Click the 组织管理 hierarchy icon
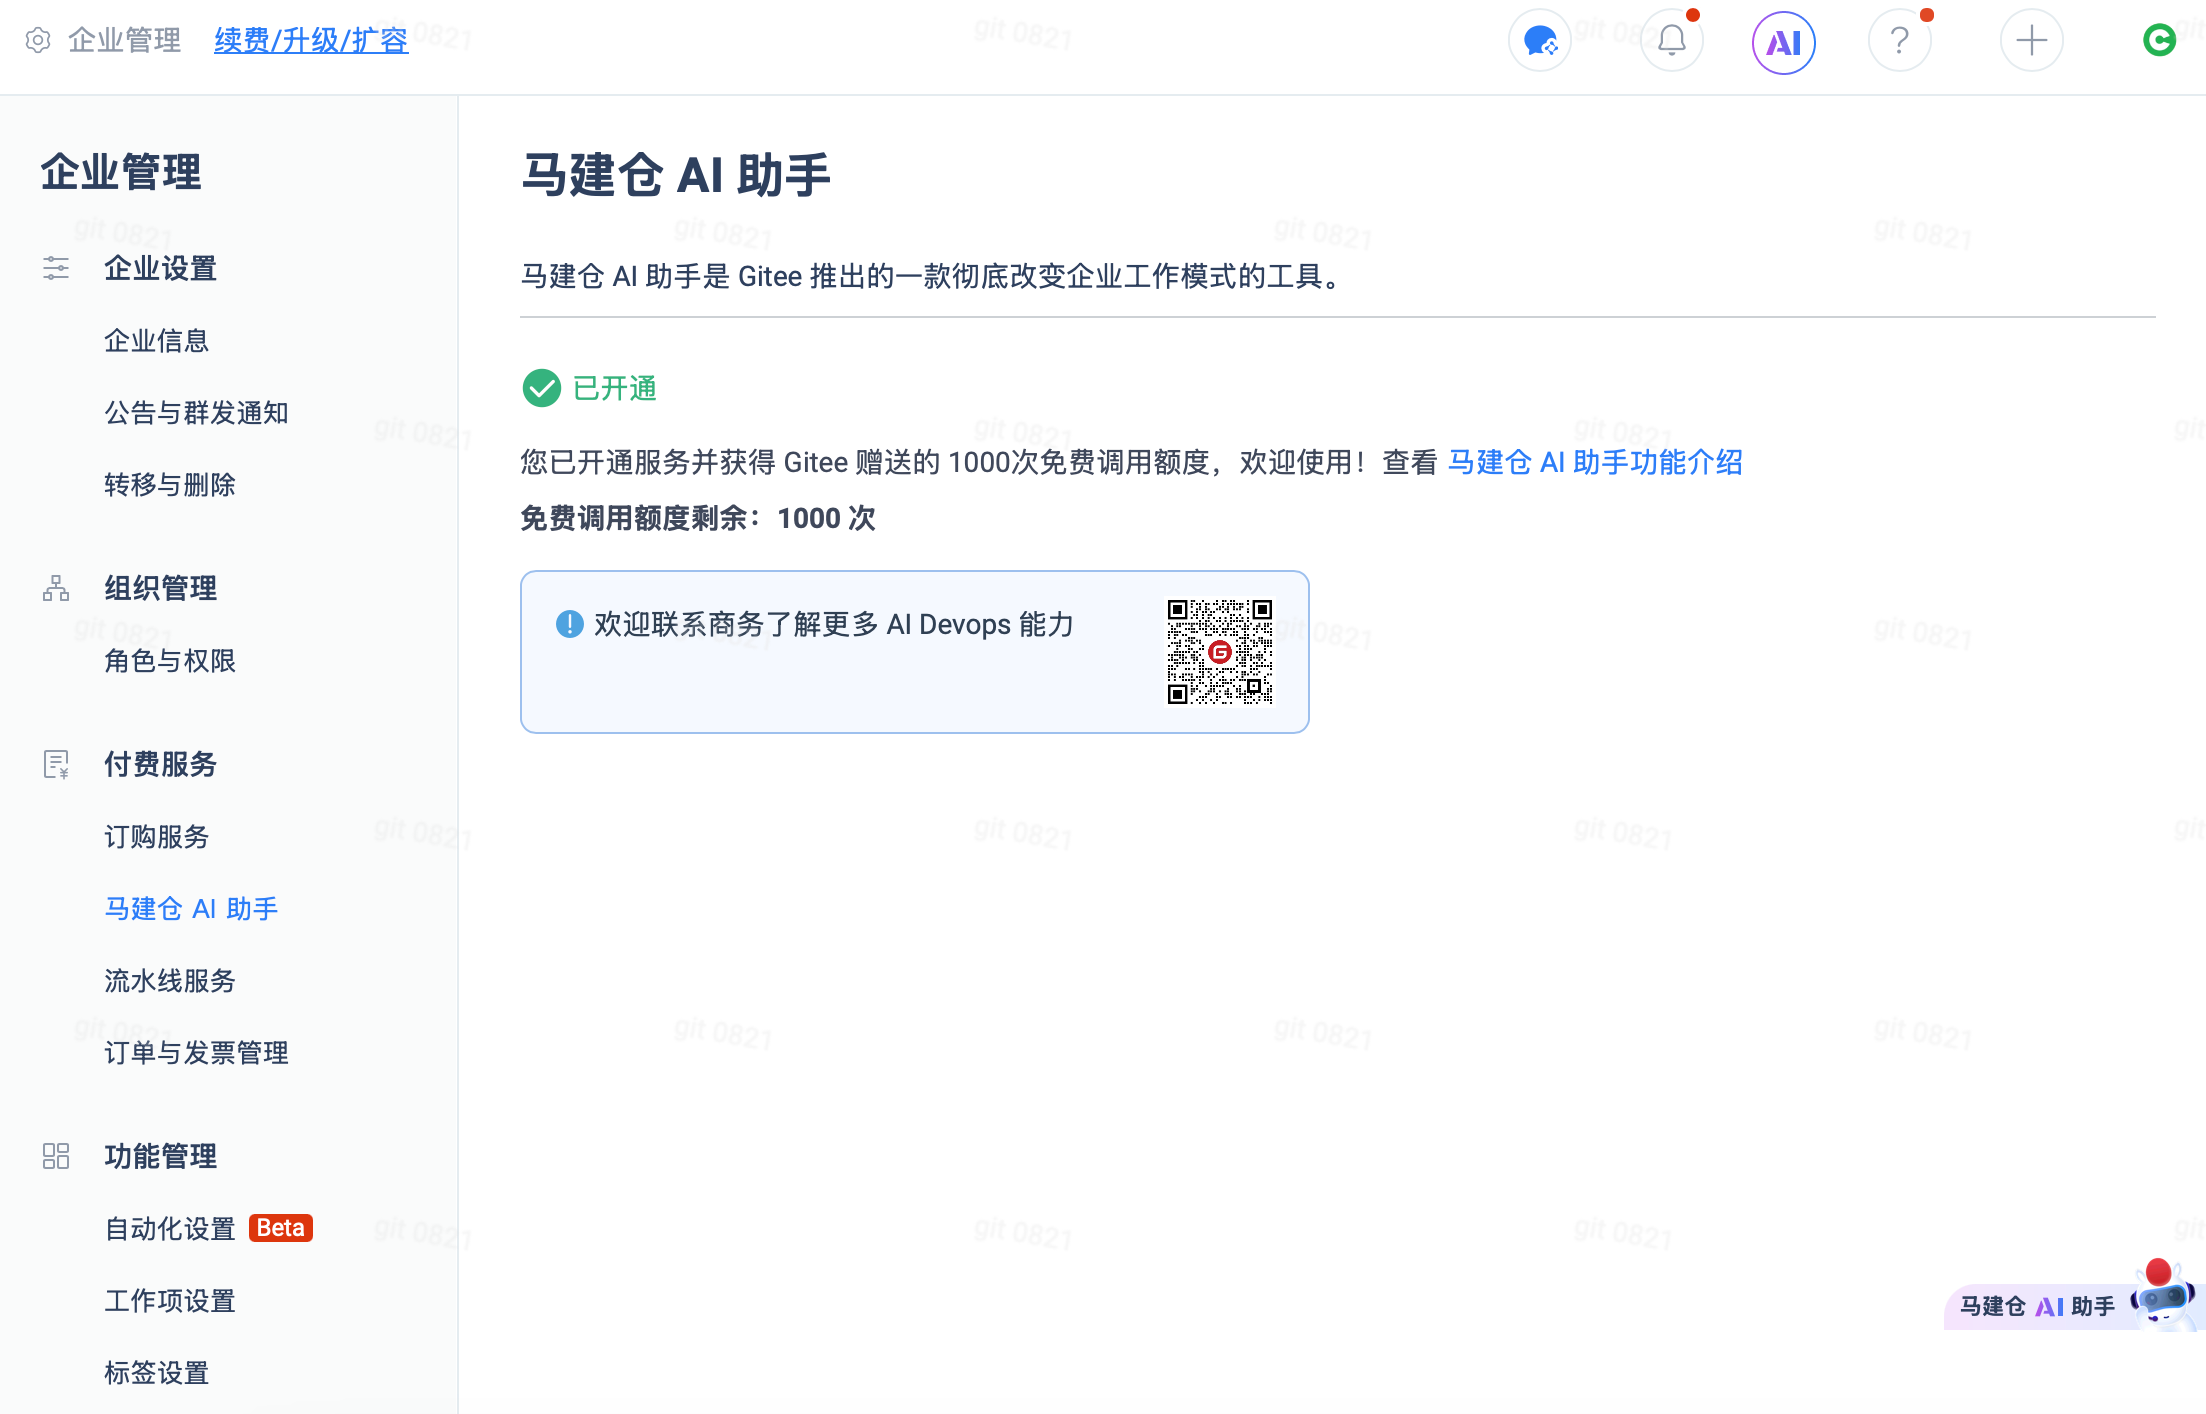The image size is (2206, 1414). point(56,588)
